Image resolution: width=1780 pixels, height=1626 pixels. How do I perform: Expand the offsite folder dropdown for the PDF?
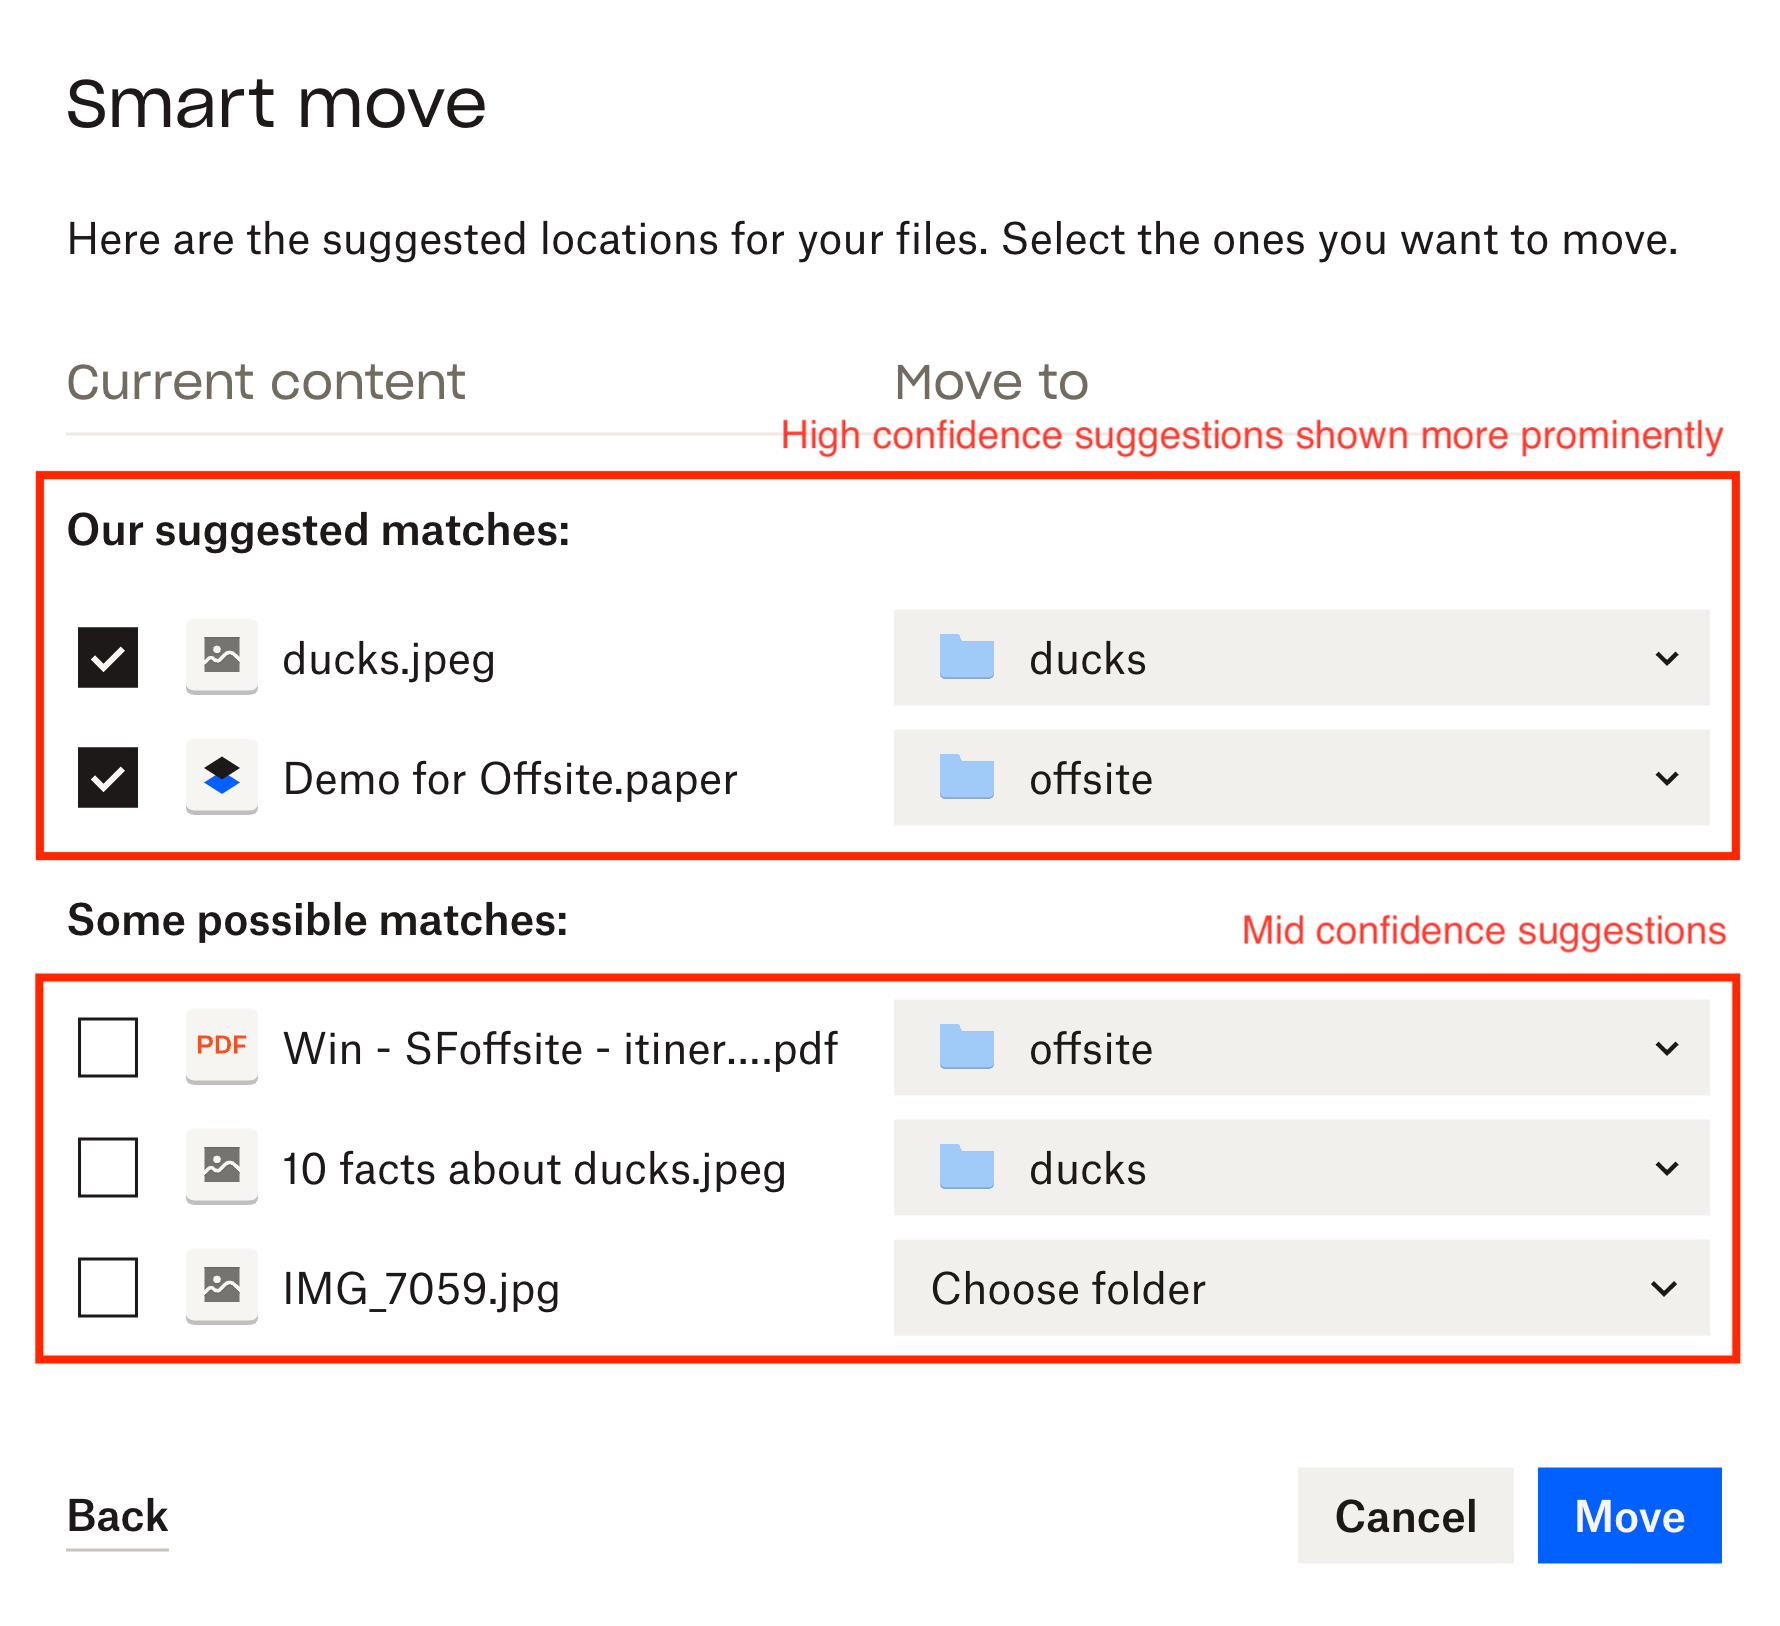point(1666,1048)
